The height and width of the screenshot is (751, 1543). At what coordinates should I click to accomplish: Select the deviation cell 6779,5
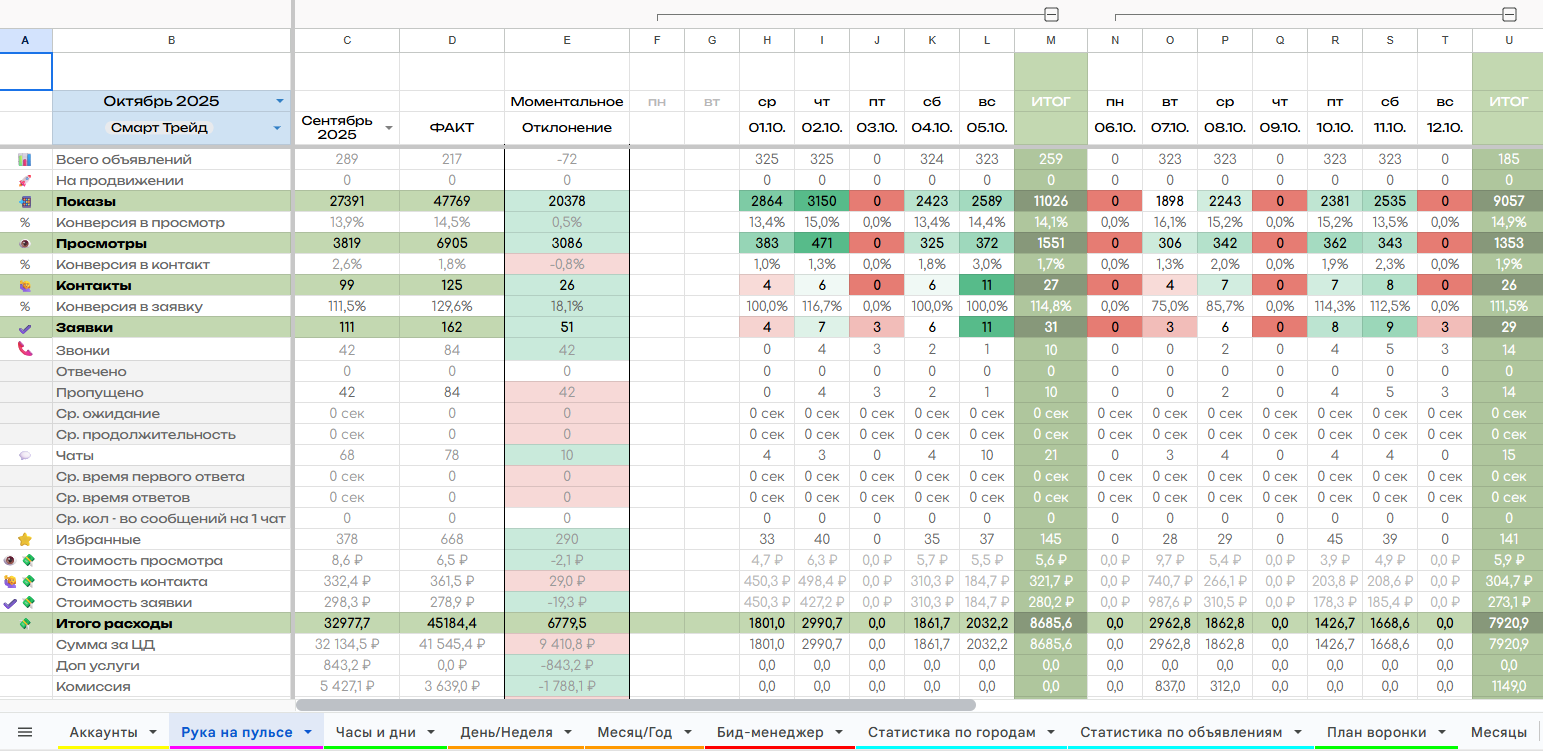tap(567, 623)
